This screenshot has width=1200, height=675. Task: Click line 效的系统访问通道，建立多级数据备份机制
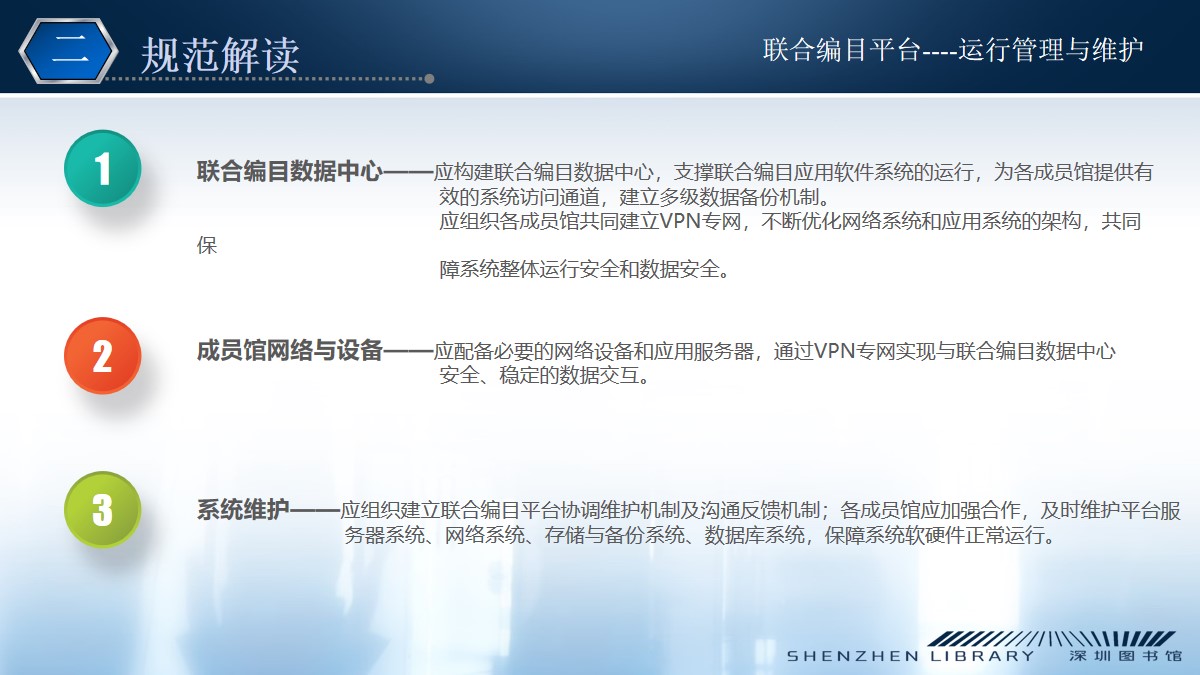(x=634, y=197)
